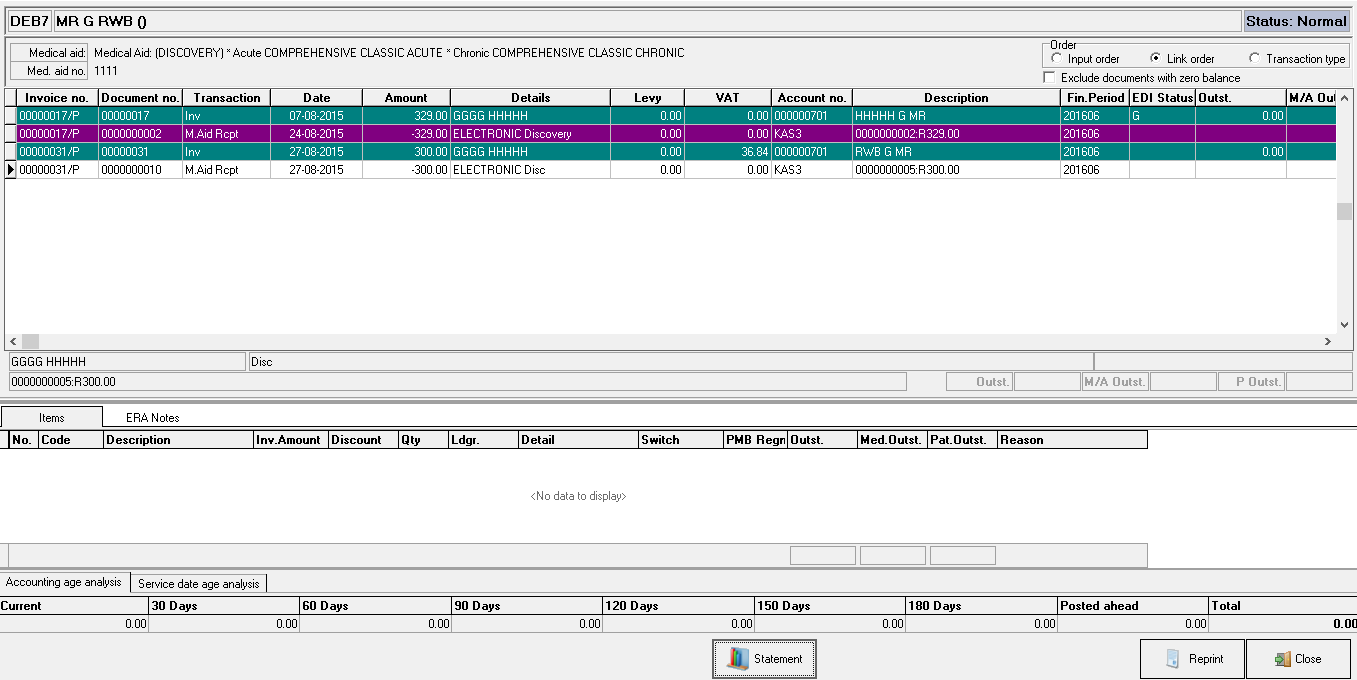This screenshot has height=680, width=1357.
Task: Click the vertical scrollbar thumb in grid
Action: pos(1345,211)
